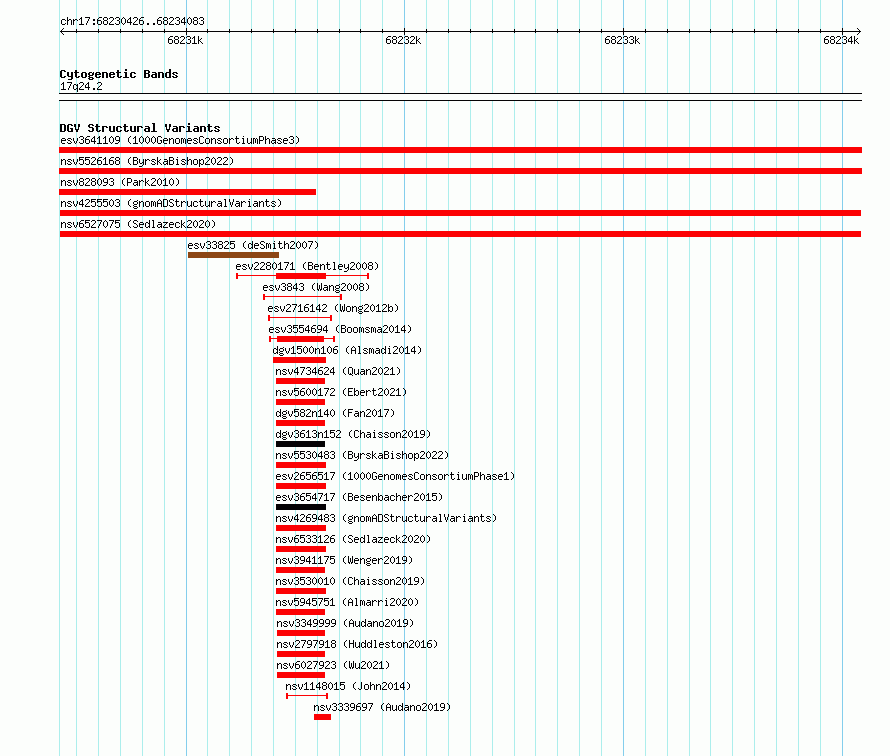890x756 pixels.
Task: Select nsv5530483 (ByrskaBishop2022) label
Action: coord(362,455)
